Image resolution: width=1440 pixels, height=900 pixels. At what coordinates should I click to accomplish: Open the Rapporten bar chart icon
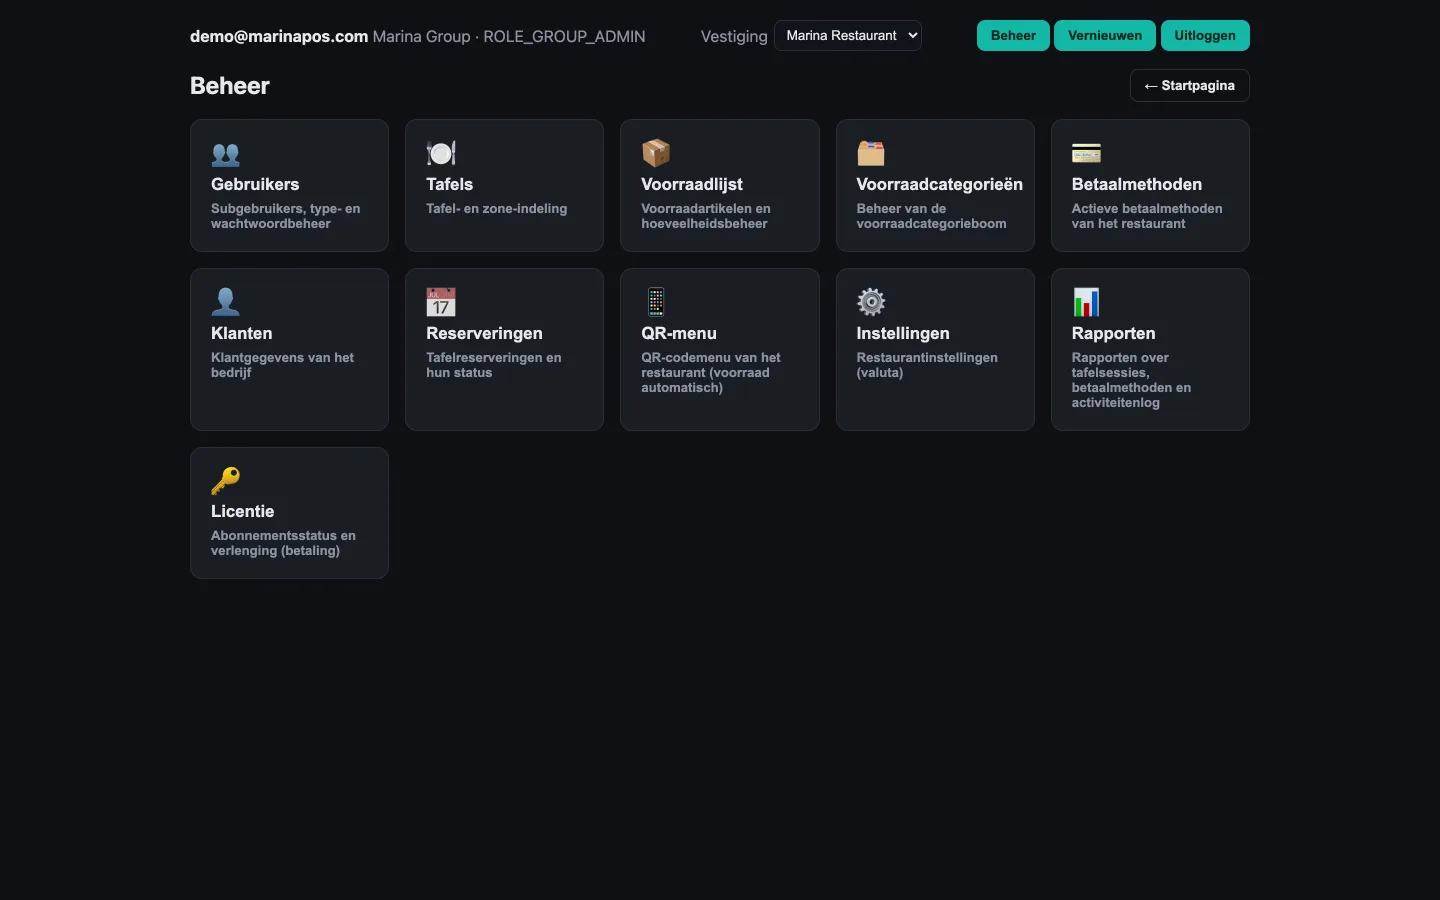pos(1086,302)
